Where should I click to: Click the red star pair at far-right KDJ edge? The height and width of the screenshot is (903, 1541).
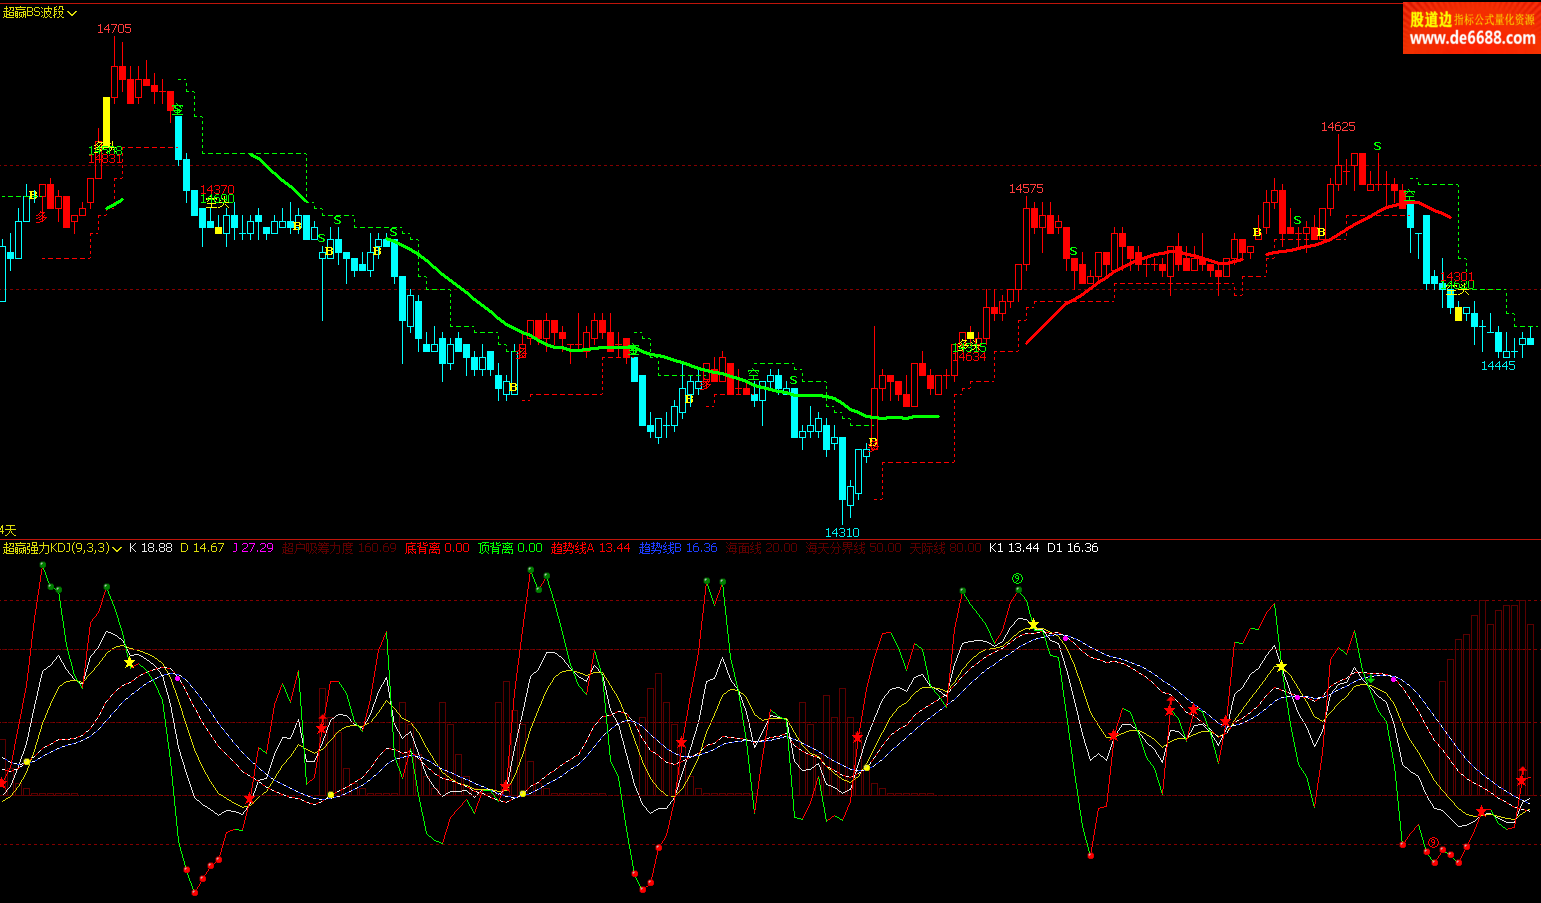[x=1522, y=776]
